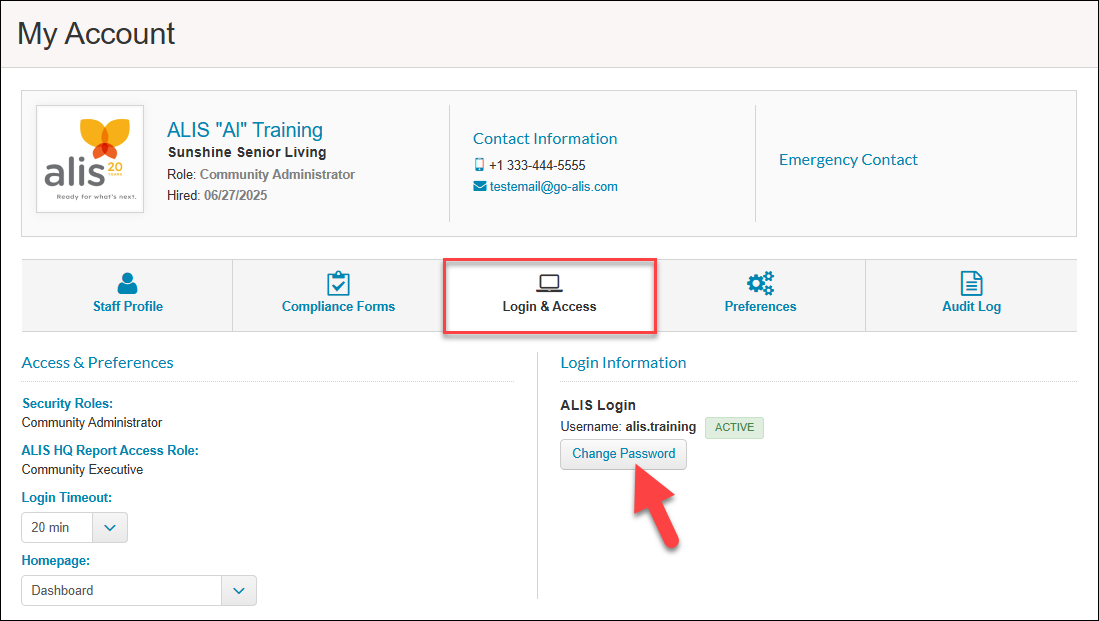The height and width of the screenshot is (621, 1099).
Task: Click the Compliance Forms clipboard icon
Action: [x=339, y=283]
